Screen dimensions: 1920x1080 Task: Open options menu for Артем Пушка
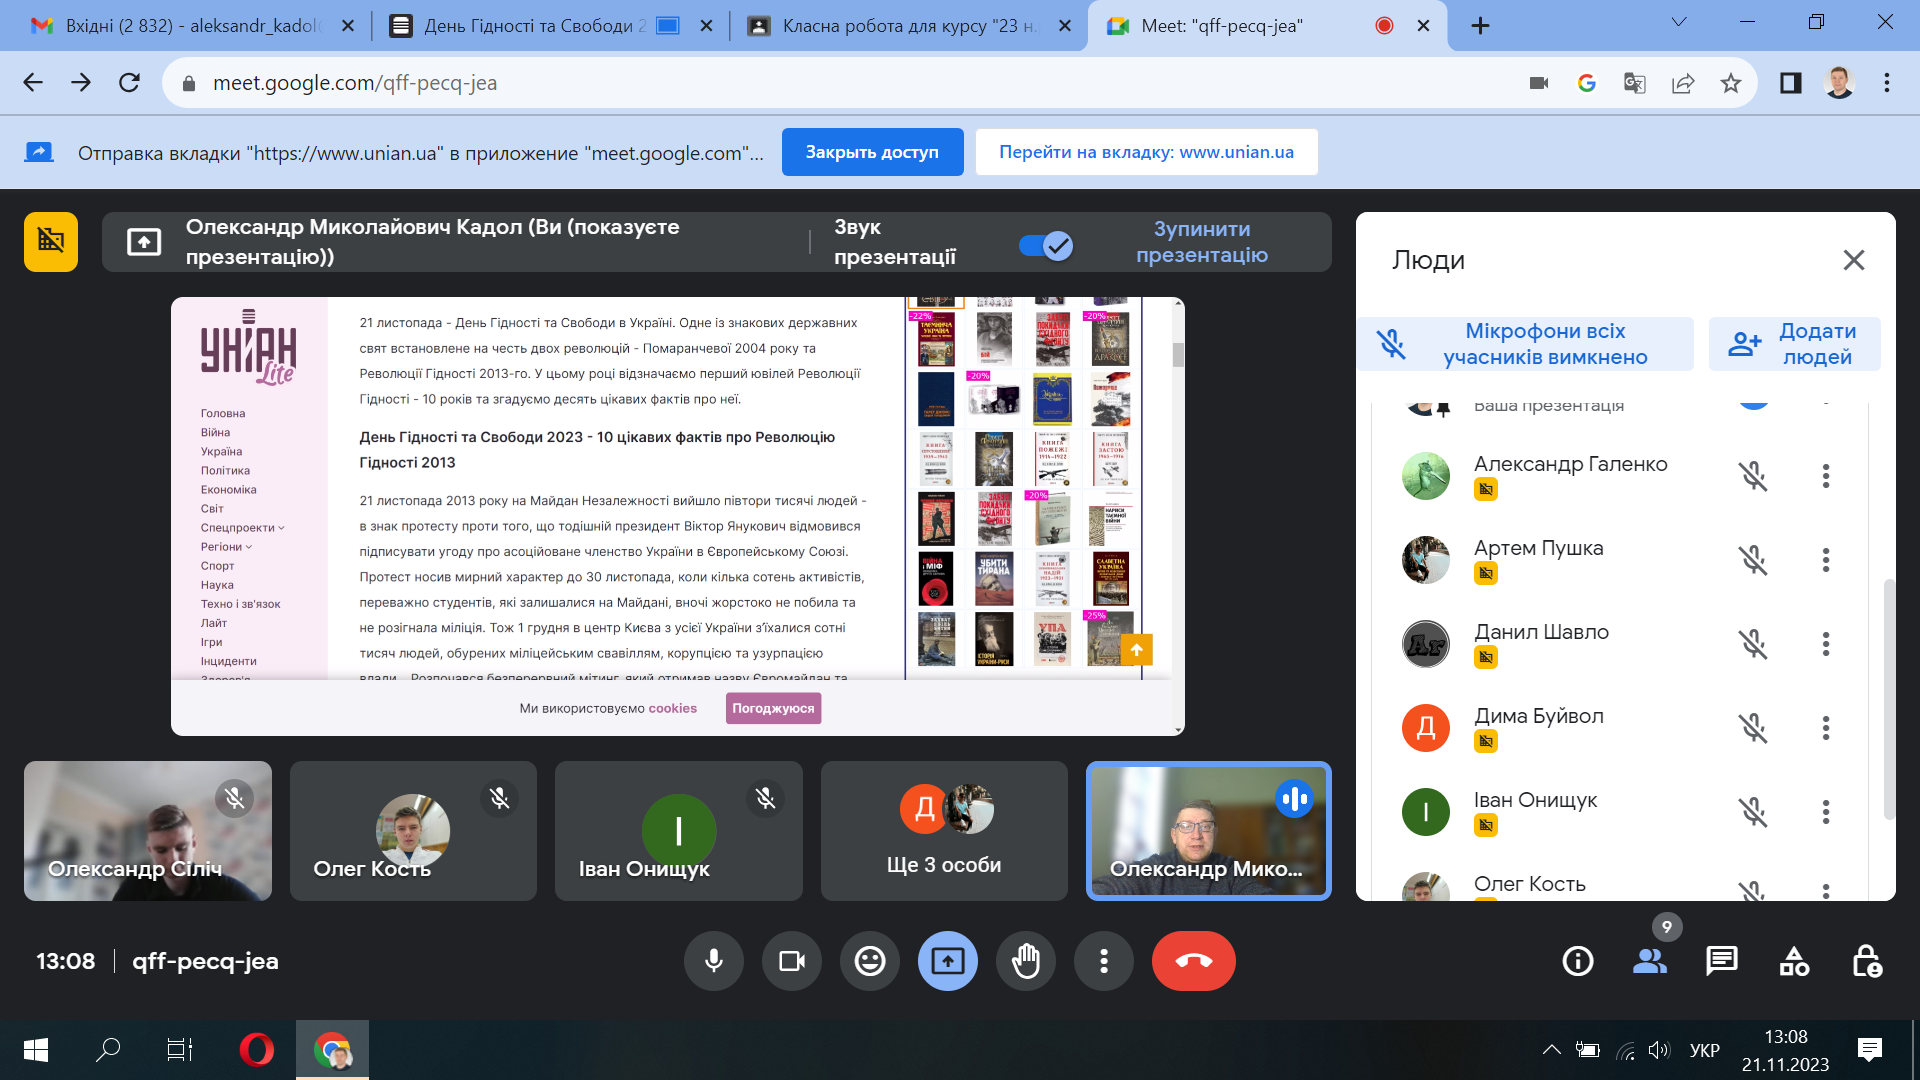point(1826,560)
